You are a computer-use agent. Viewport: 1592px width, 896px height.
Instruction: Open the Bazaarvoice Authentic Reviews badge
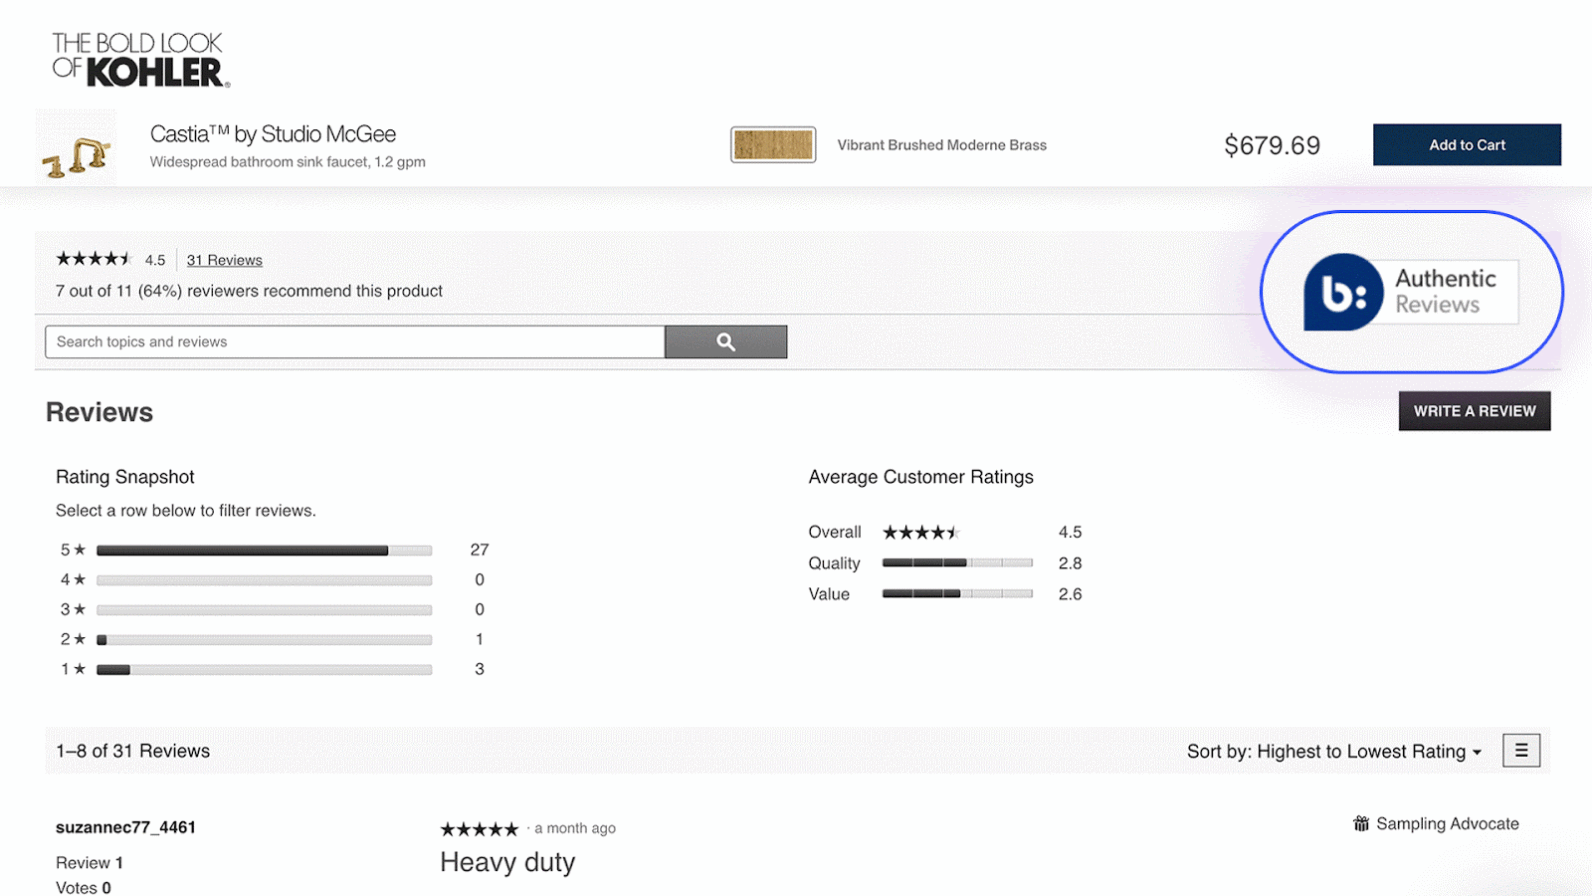pyautogui.click(x=1410, y=292)
